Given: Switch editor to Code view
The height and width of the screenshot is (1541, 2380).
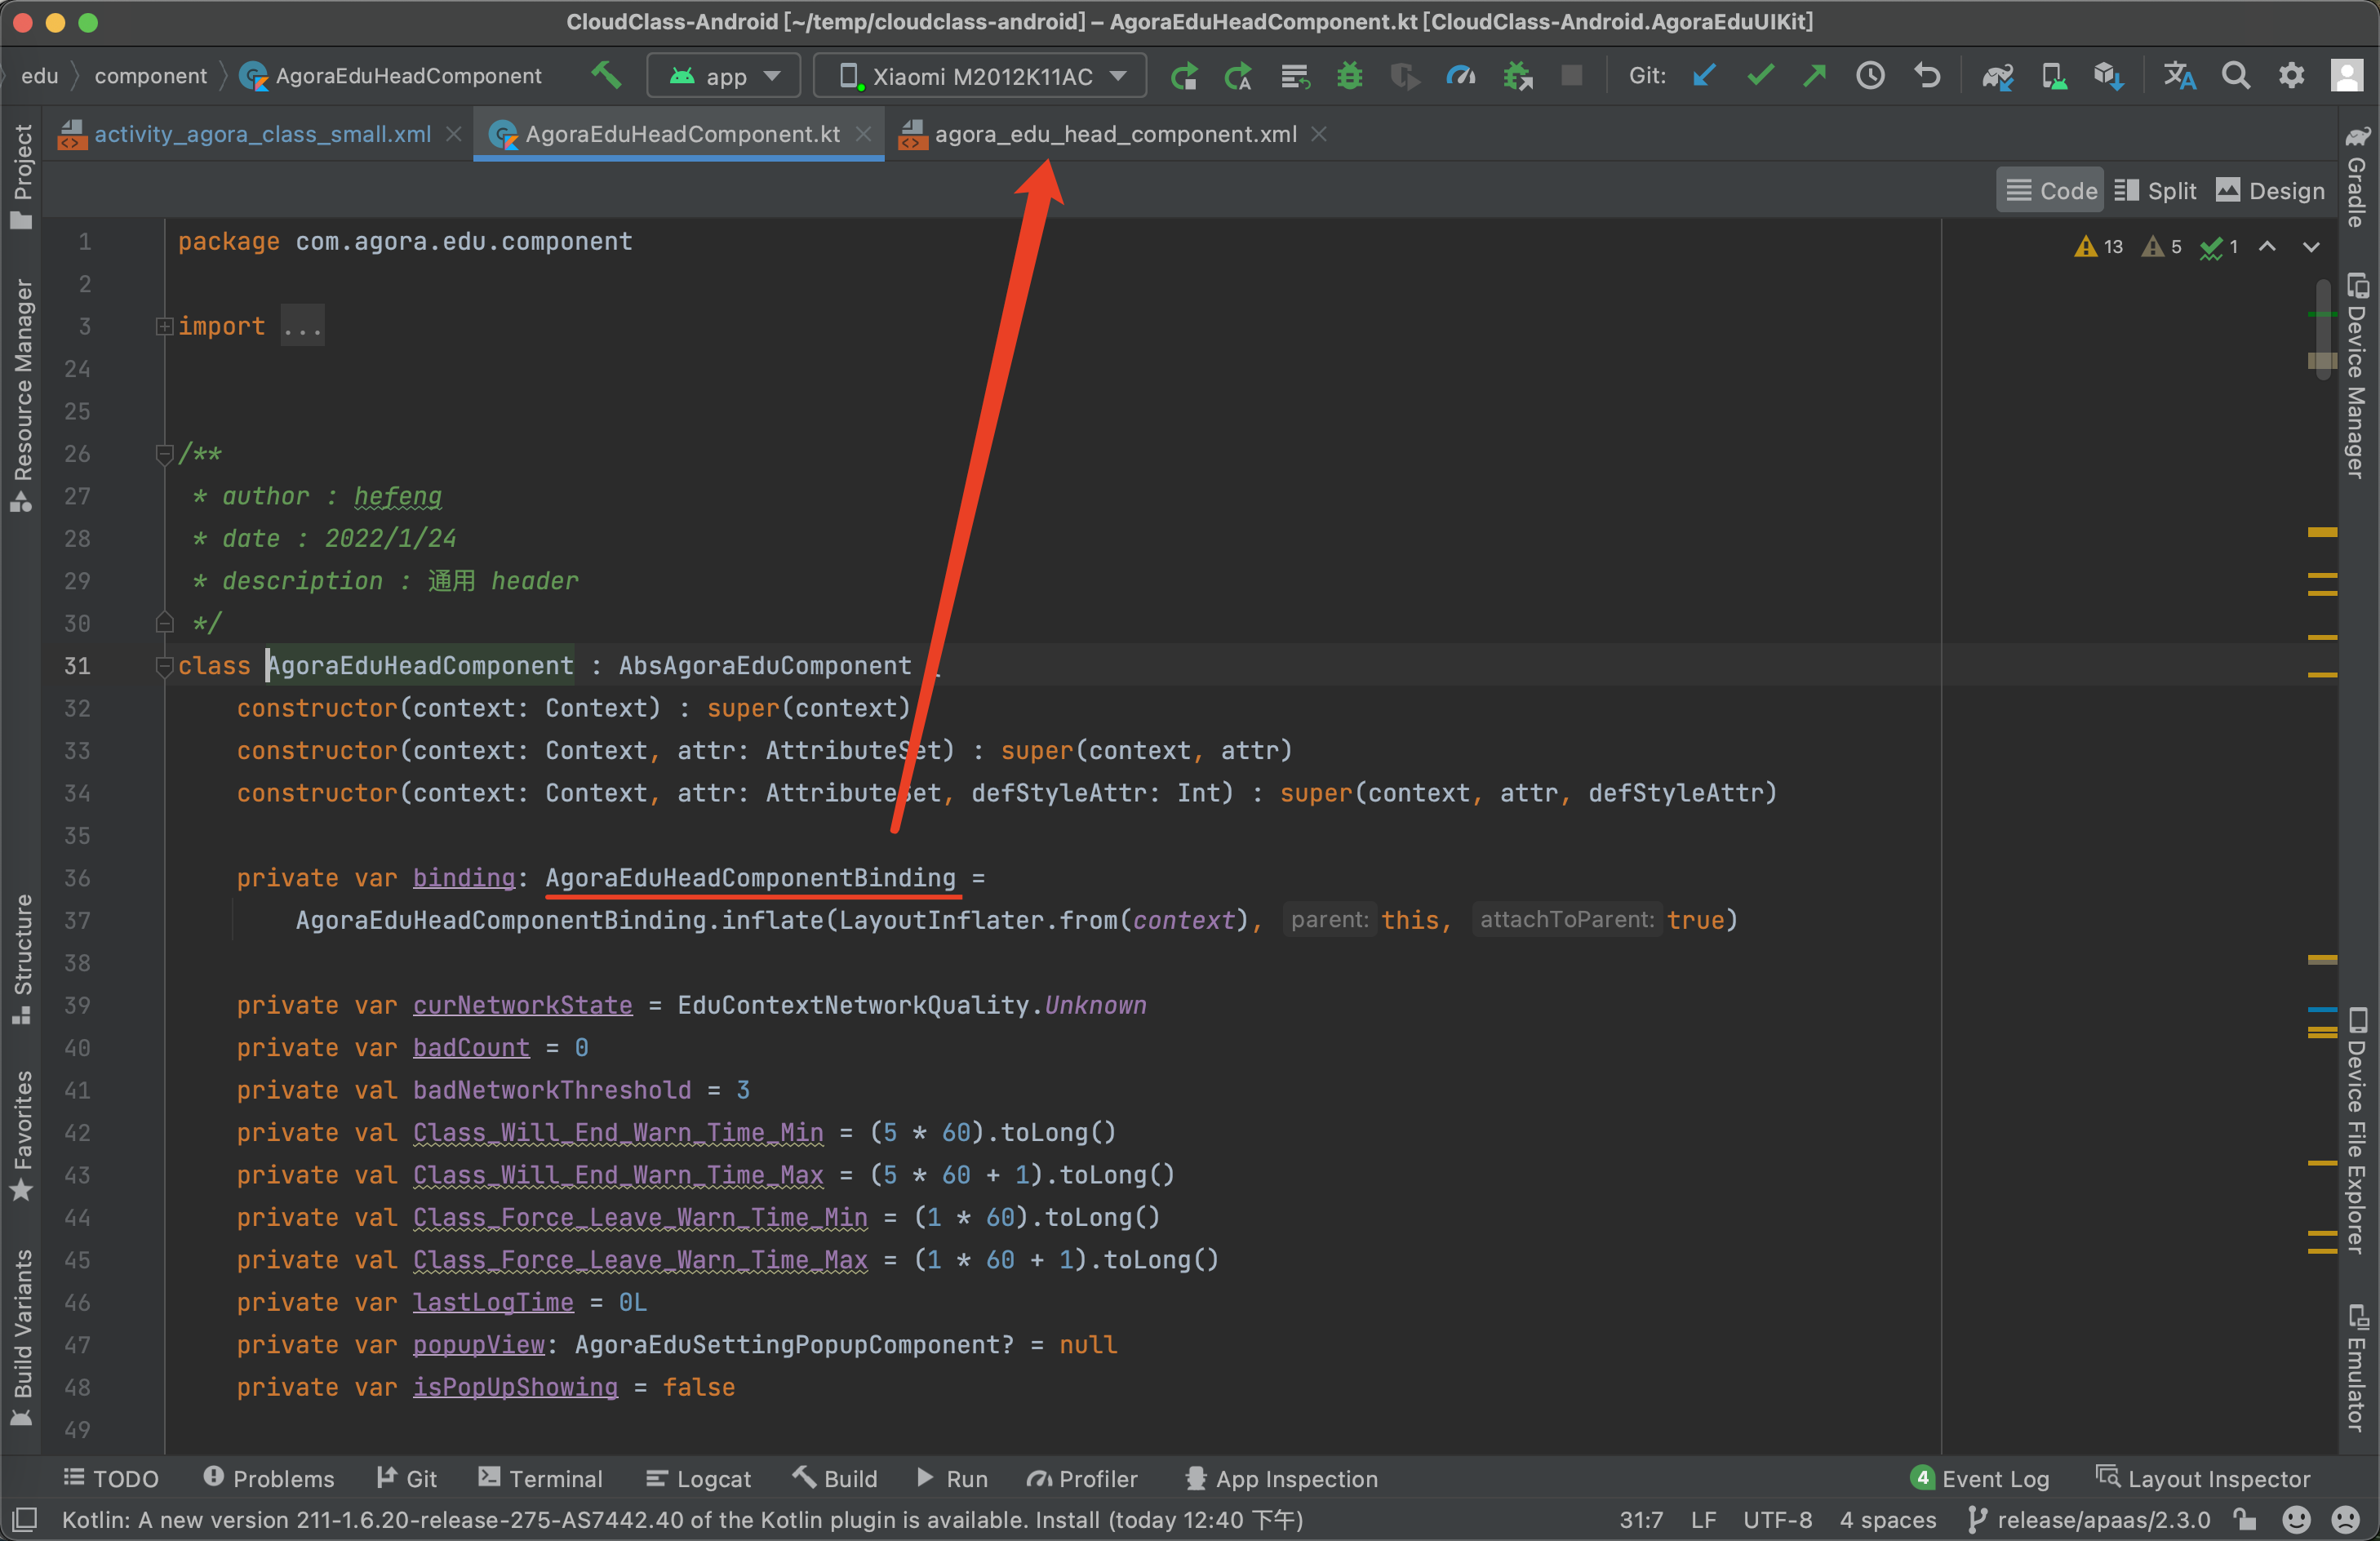Looking at the screenshot, I should pyautogui.click(x=2051, y=190).
